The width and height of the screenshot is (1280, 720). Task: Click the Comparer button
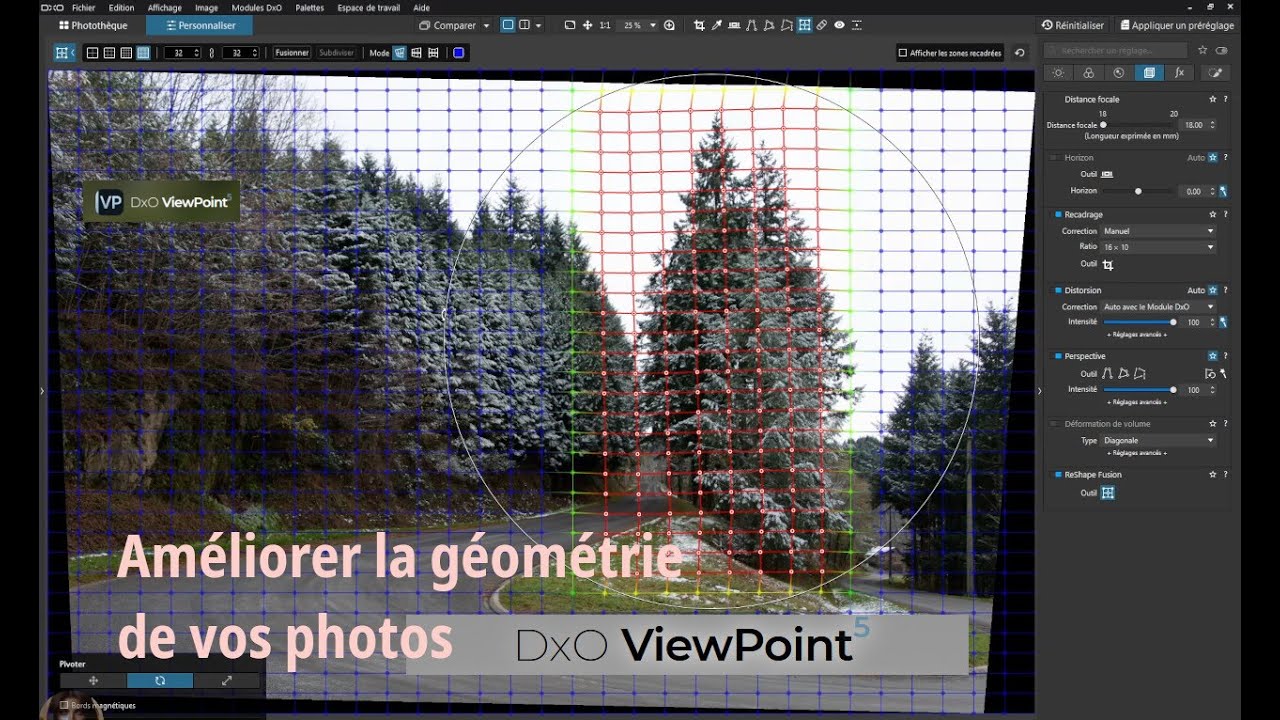[448, 25]
